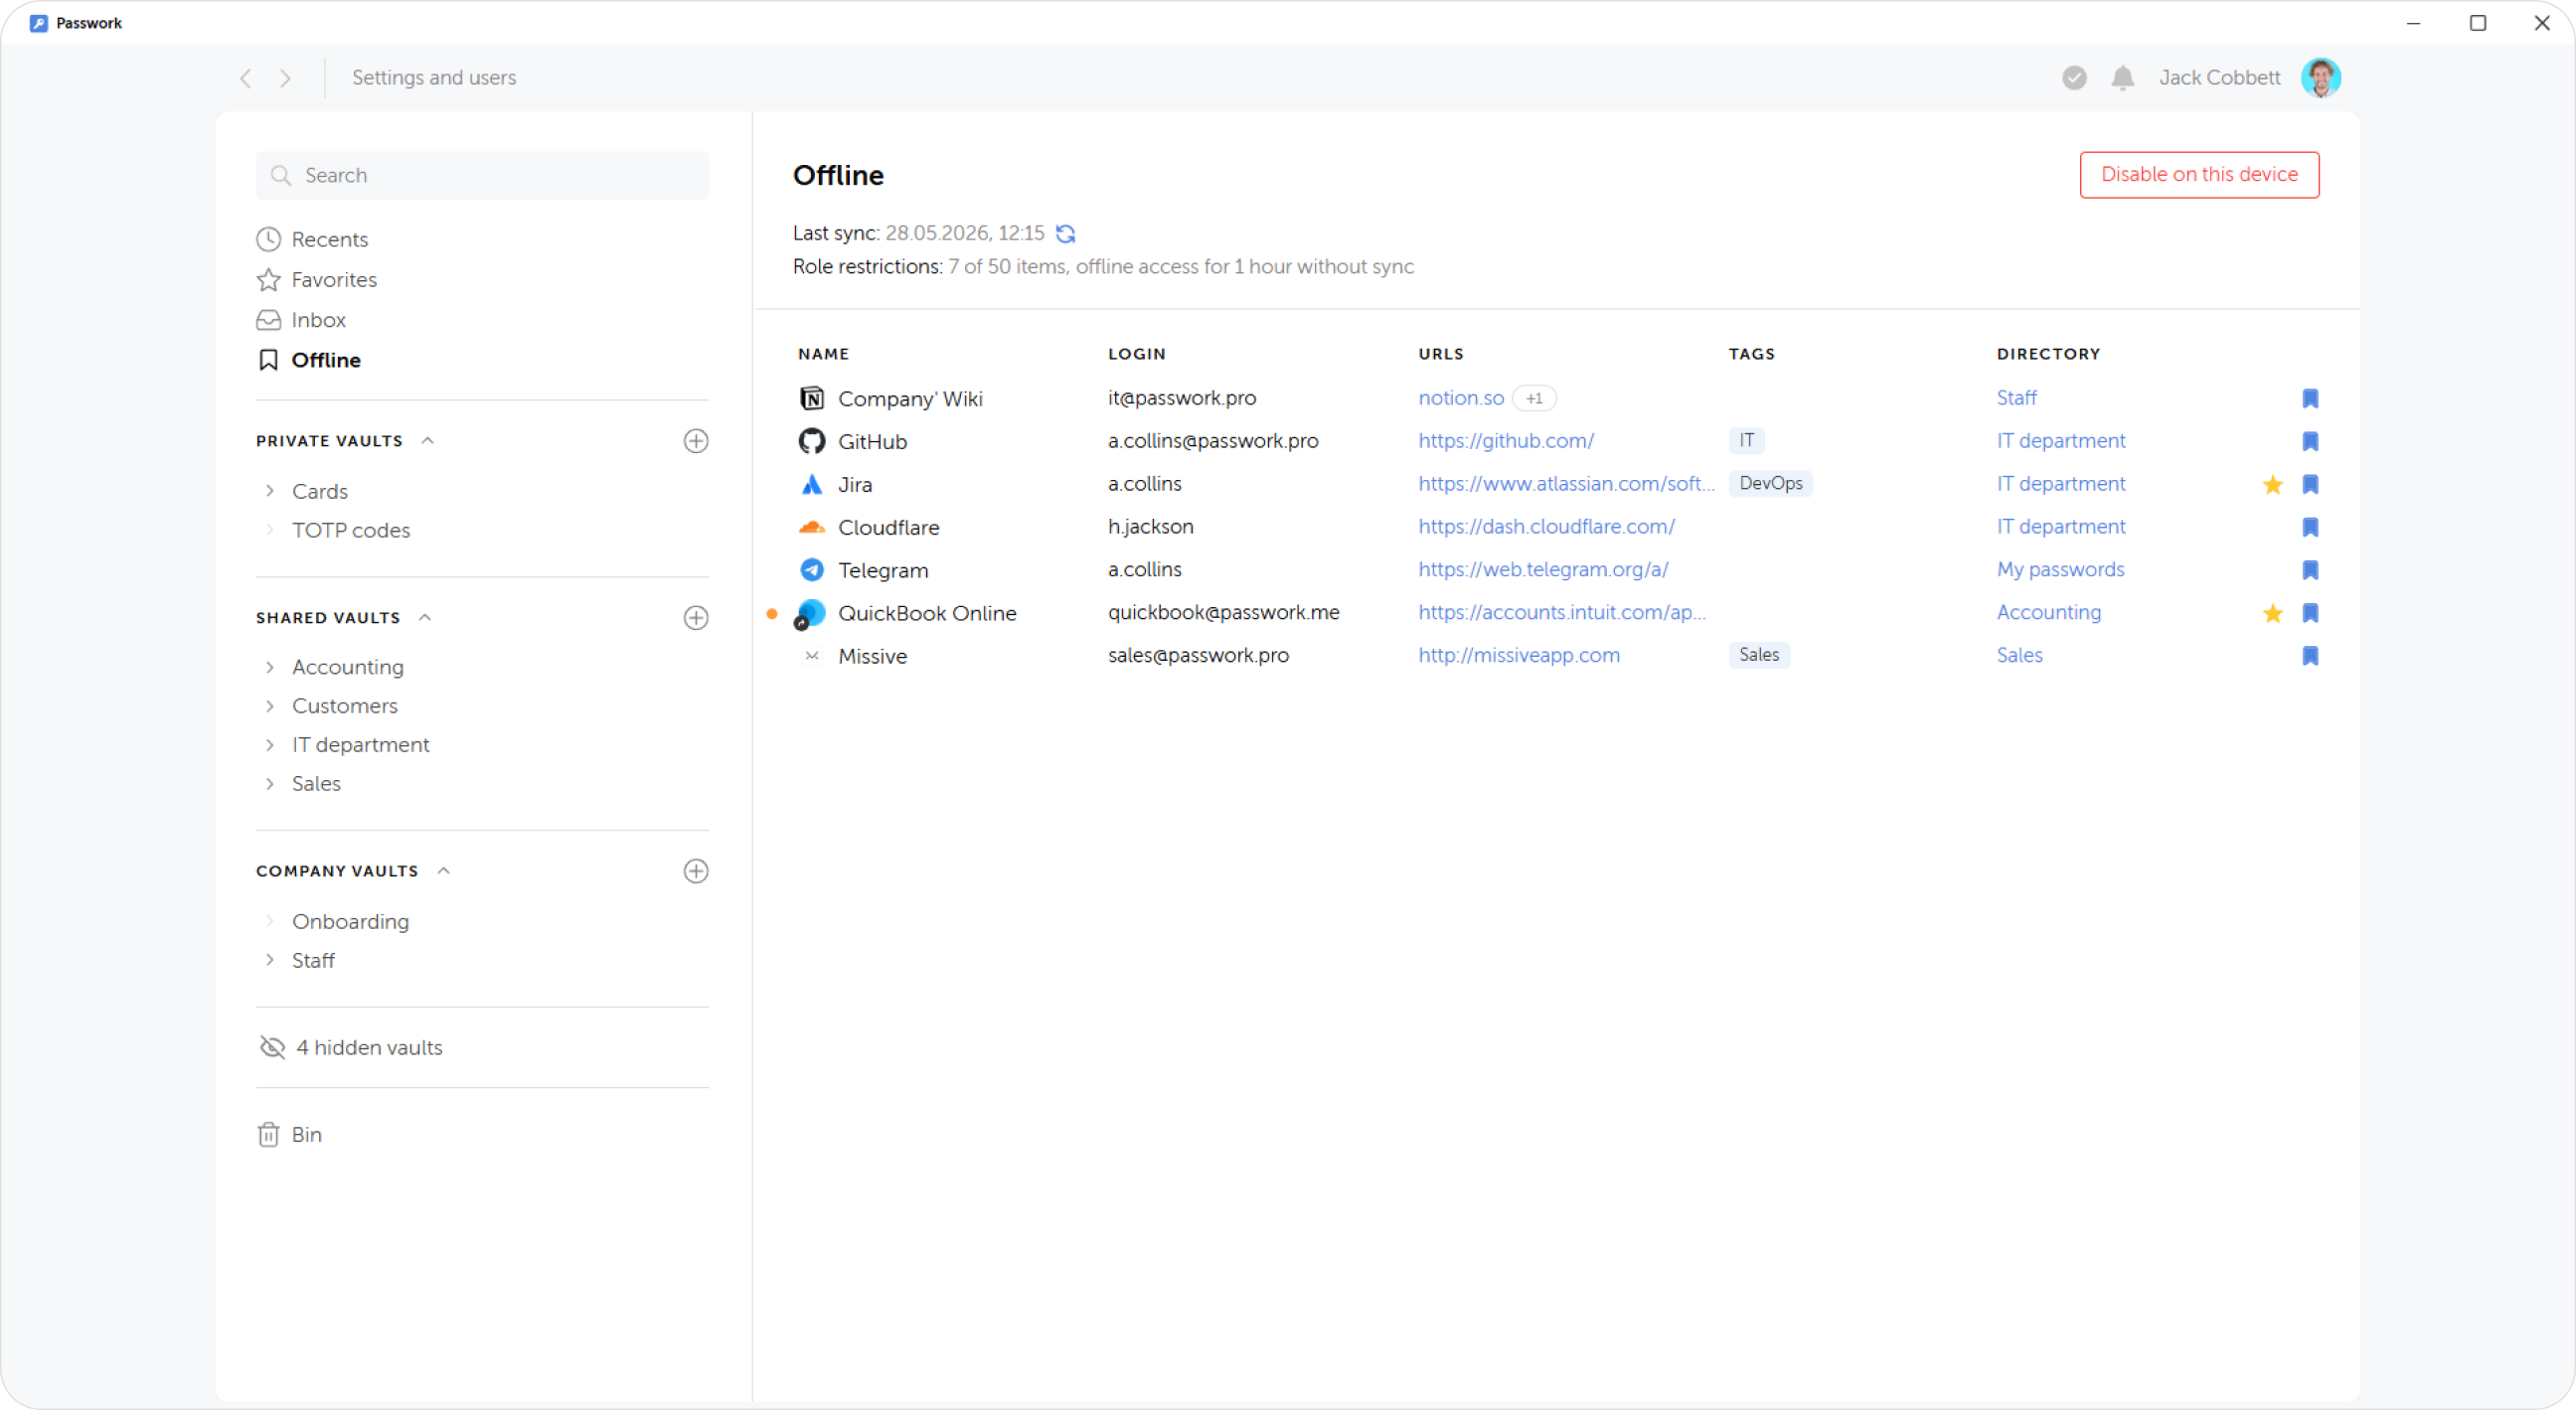Toggle offline bookmark for Jira
The height and width of the screenshot is (1410, 2576).
pos(2310,485)
